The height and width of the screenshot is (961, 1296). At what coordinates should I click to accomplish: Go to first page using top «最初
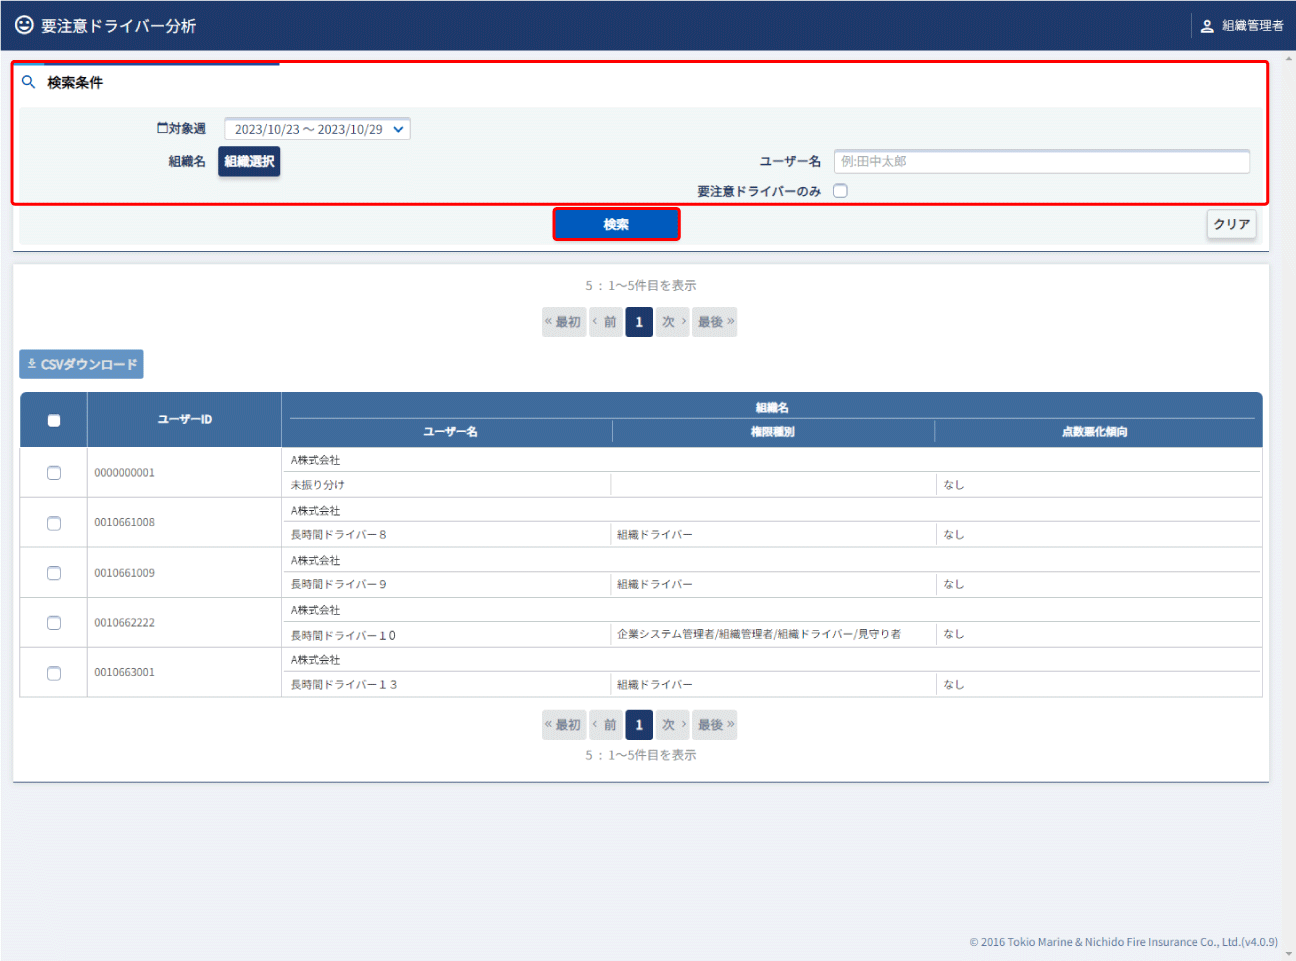coord(563,322)
